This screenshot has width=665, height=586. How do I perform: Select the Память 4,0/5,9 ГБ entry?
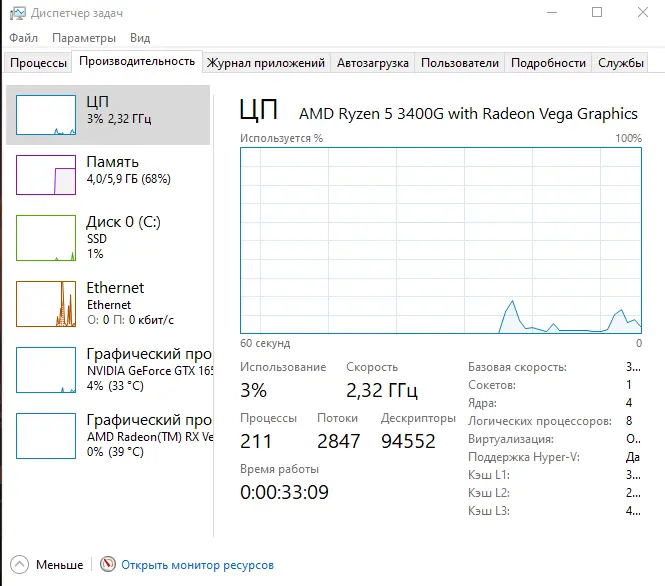click(x=108, y=175)
